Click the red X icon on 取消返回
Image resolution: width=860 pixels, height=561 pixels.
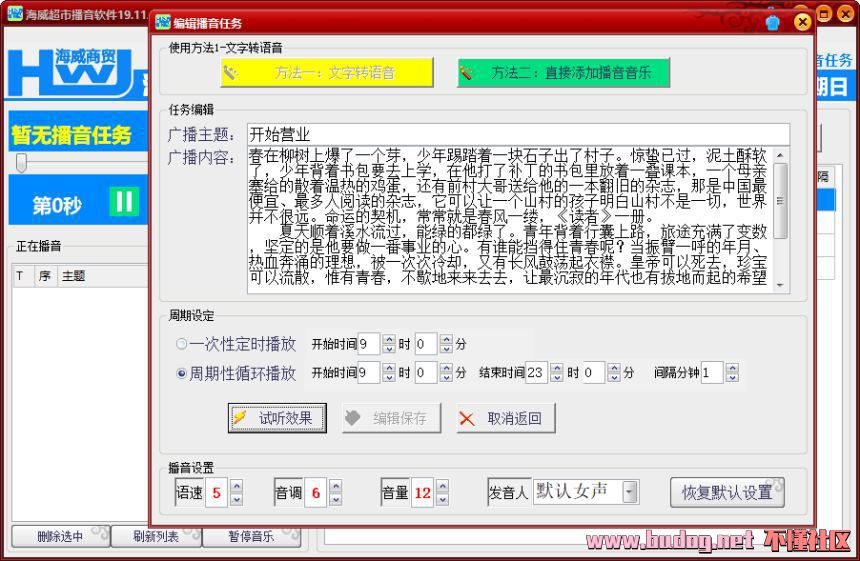[467, 419]
